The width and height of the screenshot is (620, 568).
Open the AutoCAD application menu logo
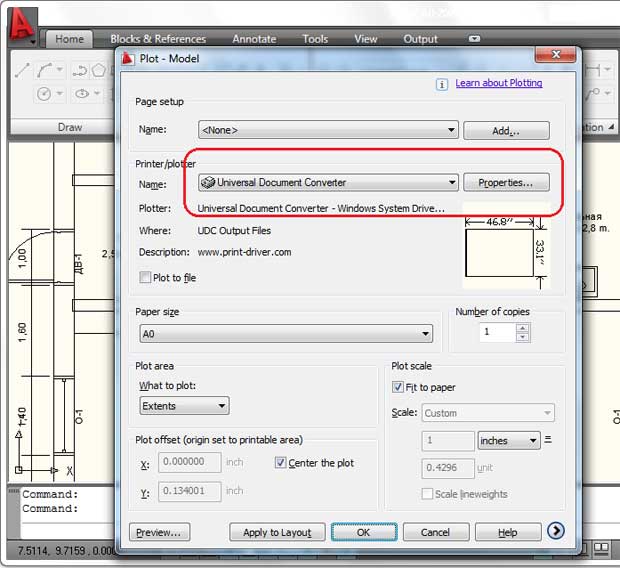coord(20,25)
